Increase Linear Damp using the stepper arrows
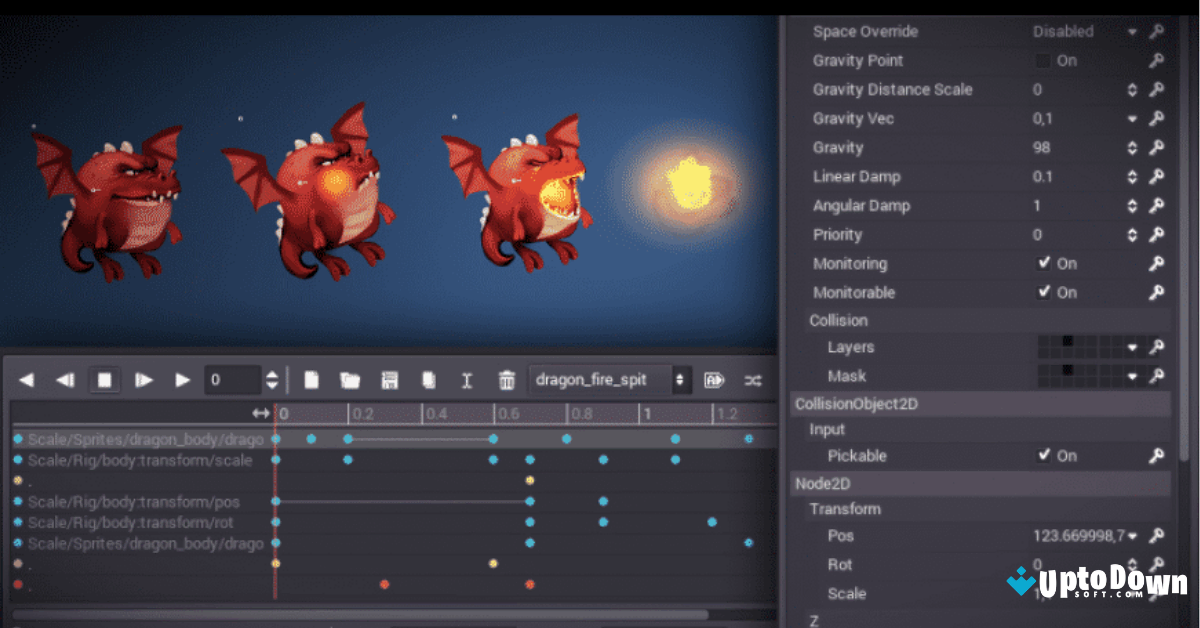Viewport: 1200px width, 628px height. click(x=1133, y=176)
